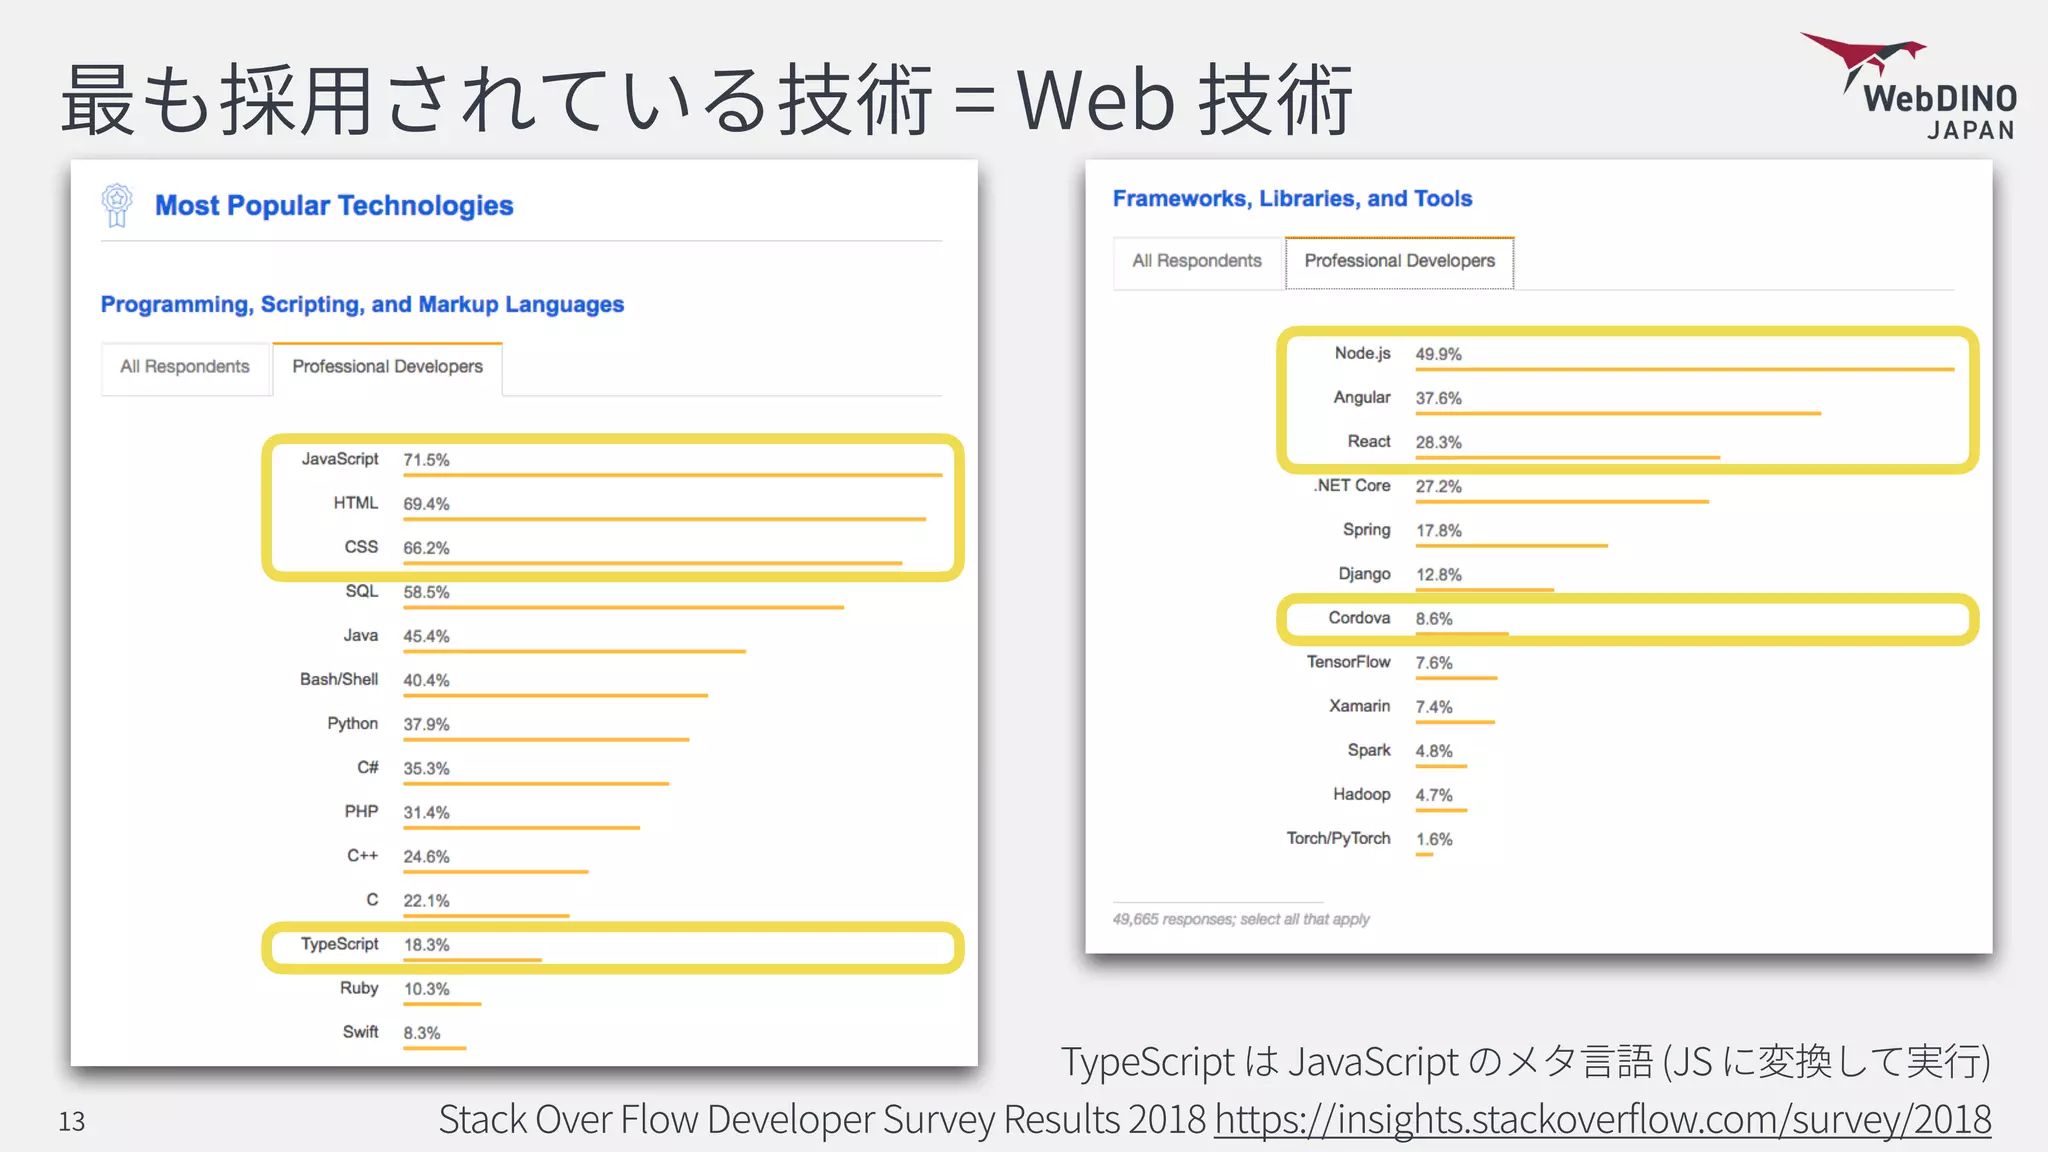Click the TensorFlow row label

(x=1348, y=662)
